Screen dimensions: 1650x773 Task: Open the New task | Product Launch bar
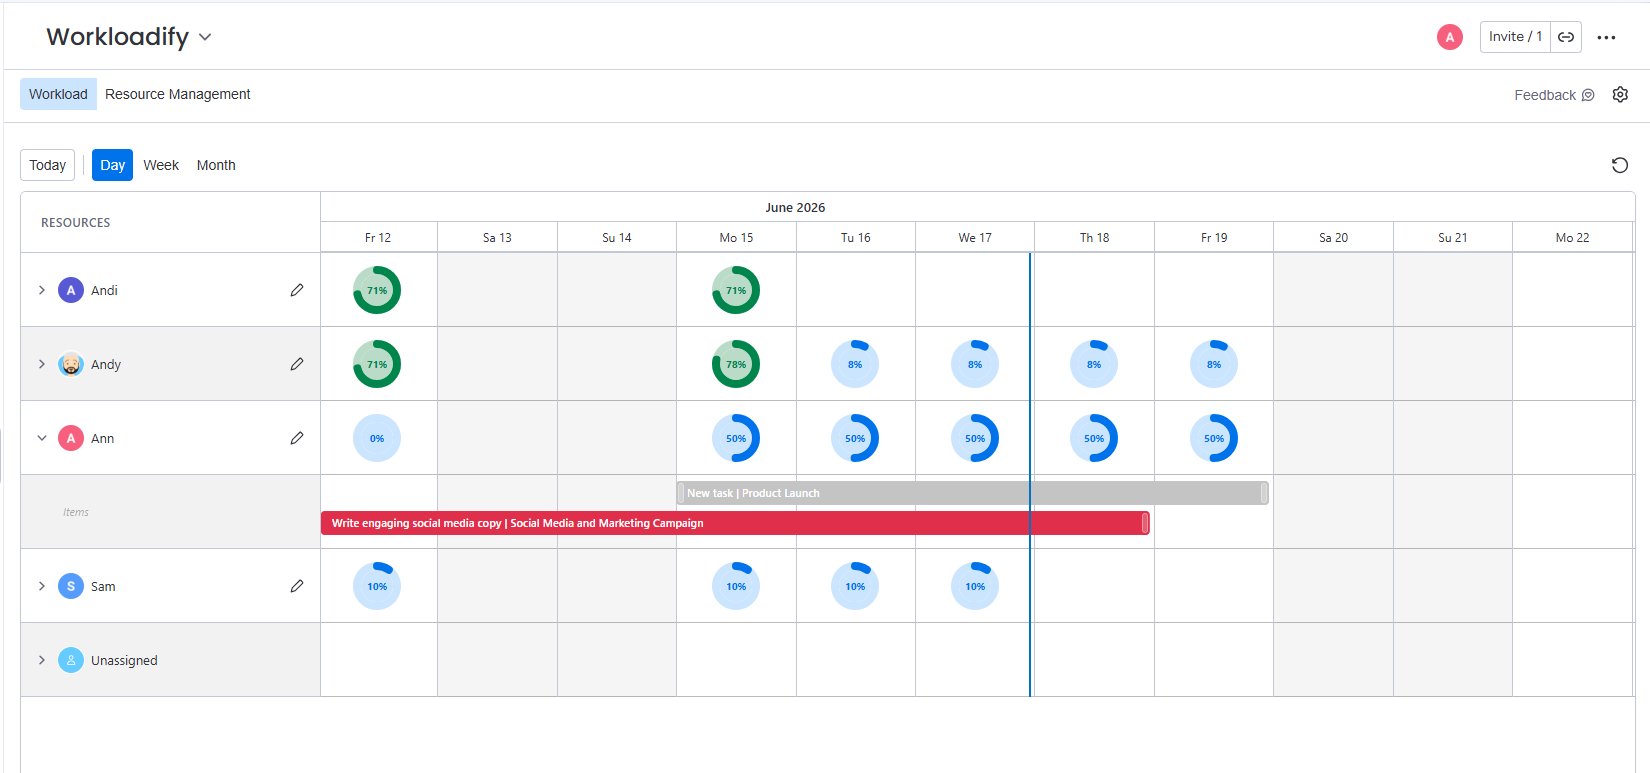point(973,493)
